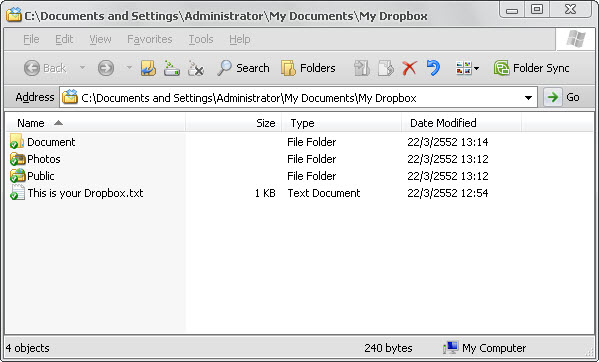Open the Edit menu
Screen dimensions: 599x362
tap(64, 39)
